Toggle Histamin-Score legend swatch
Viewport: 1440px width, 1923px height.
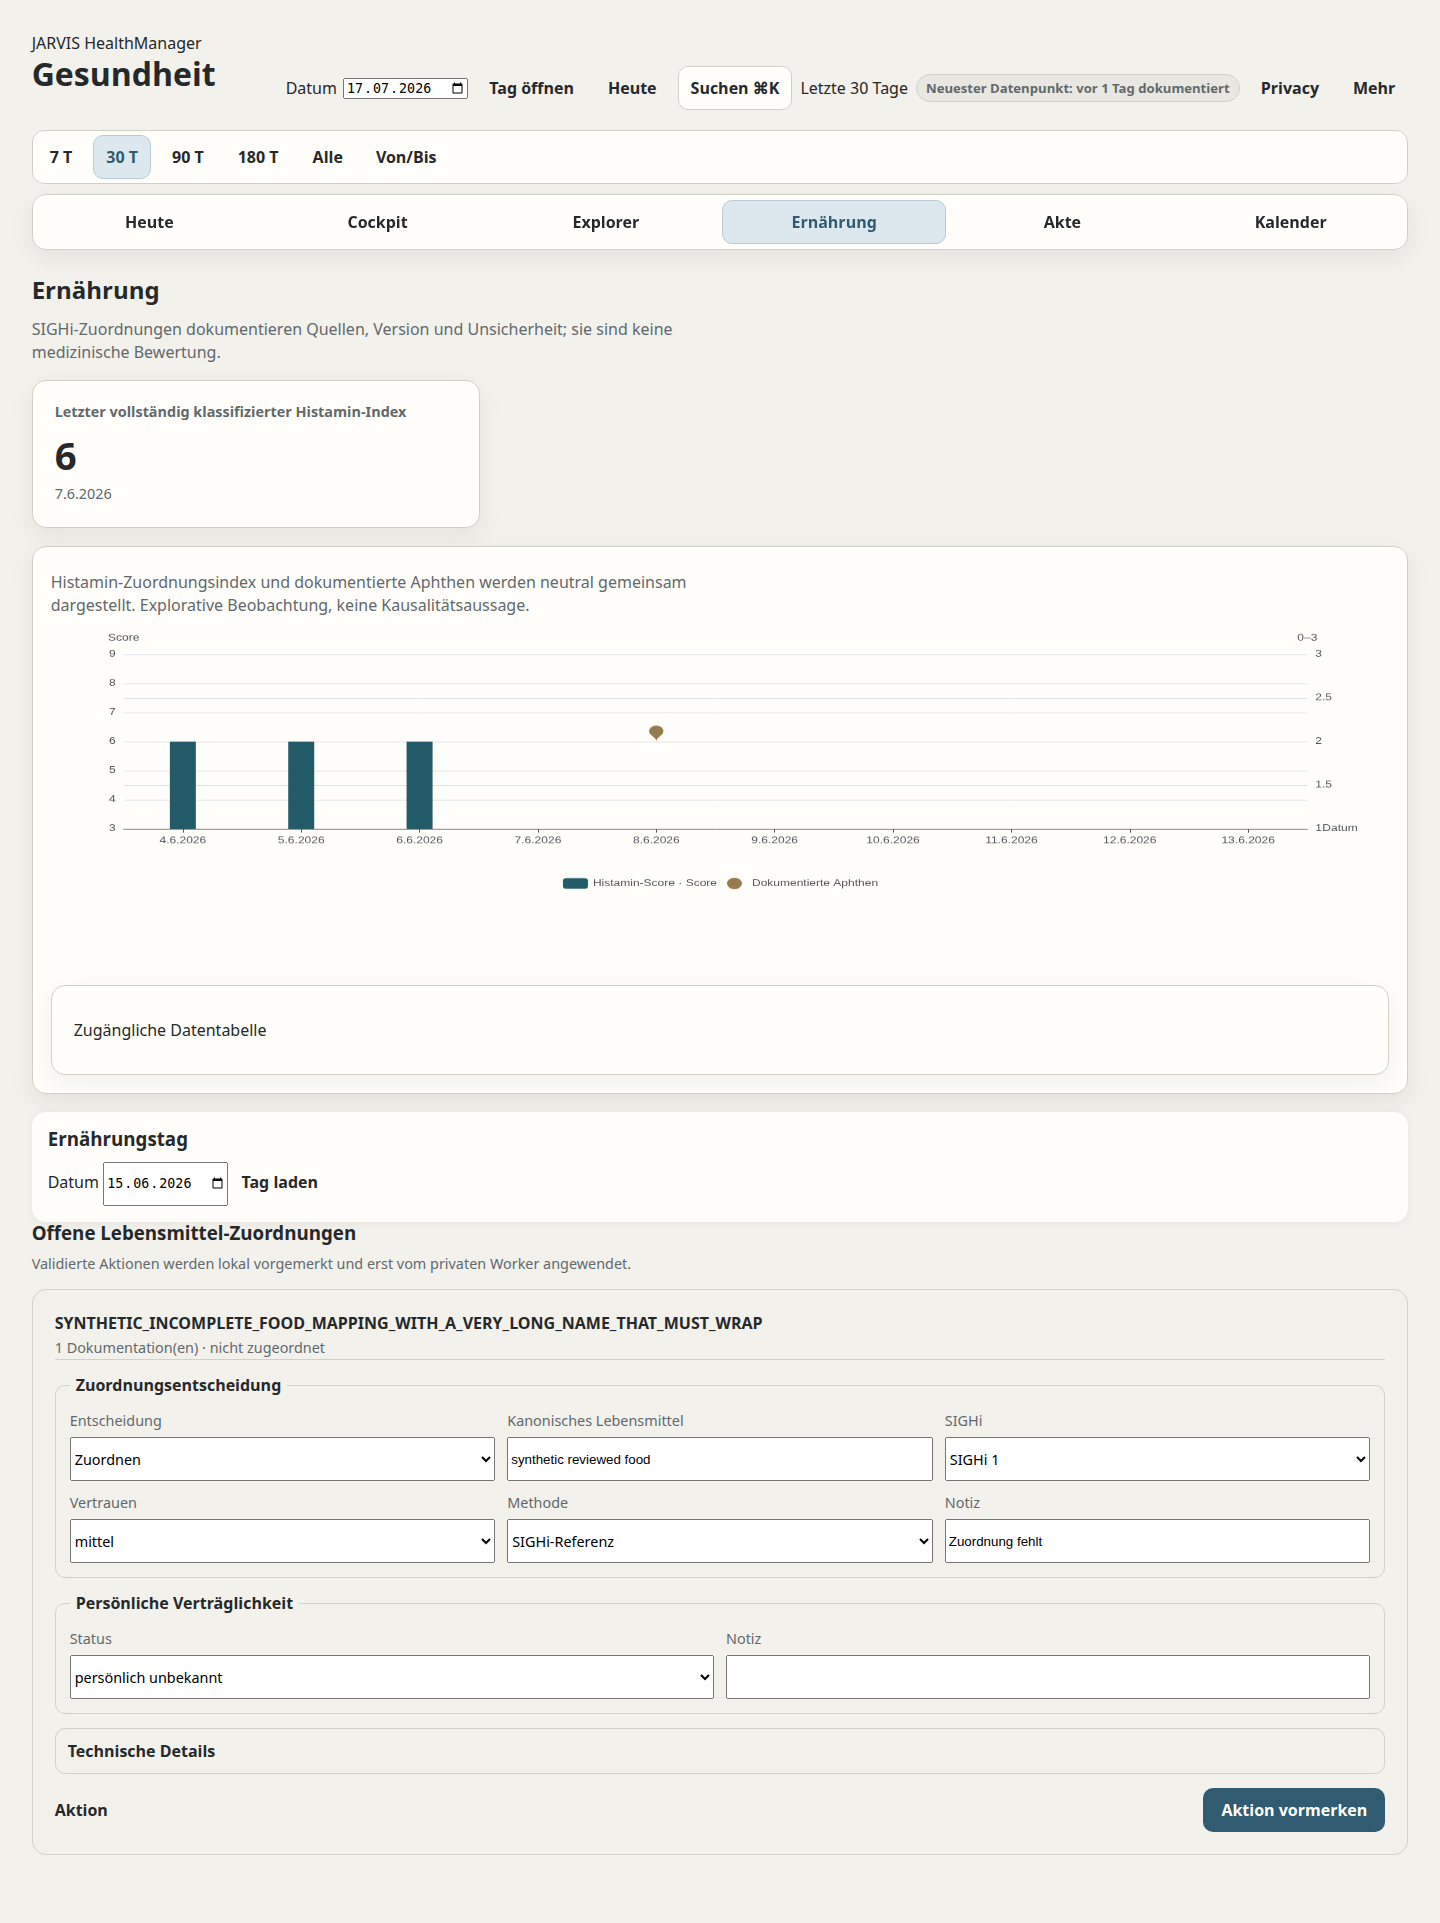575,883
